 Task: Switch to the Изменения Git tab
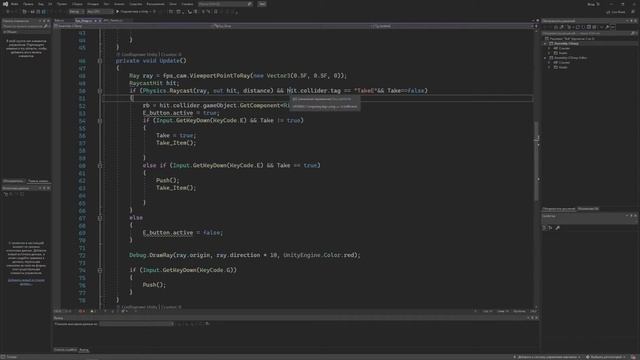coord(588,209)
